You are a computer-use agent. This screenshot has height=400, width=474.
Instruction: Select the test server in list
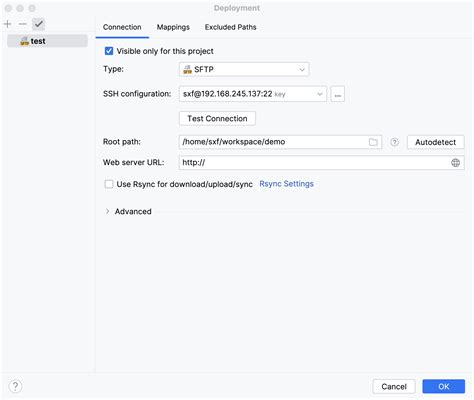point(47,41)
